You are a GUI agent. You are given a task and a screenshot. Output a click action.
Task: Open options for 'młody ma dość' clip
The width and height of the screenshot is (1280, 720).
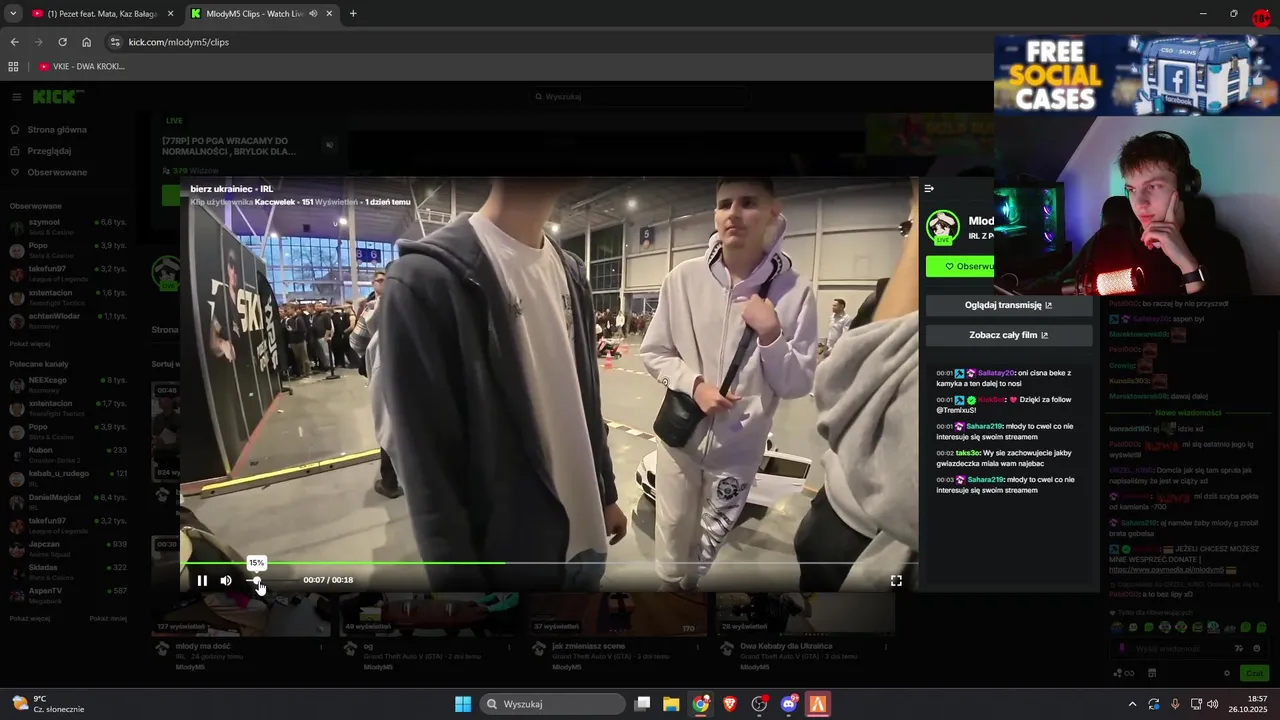point(321,647)
